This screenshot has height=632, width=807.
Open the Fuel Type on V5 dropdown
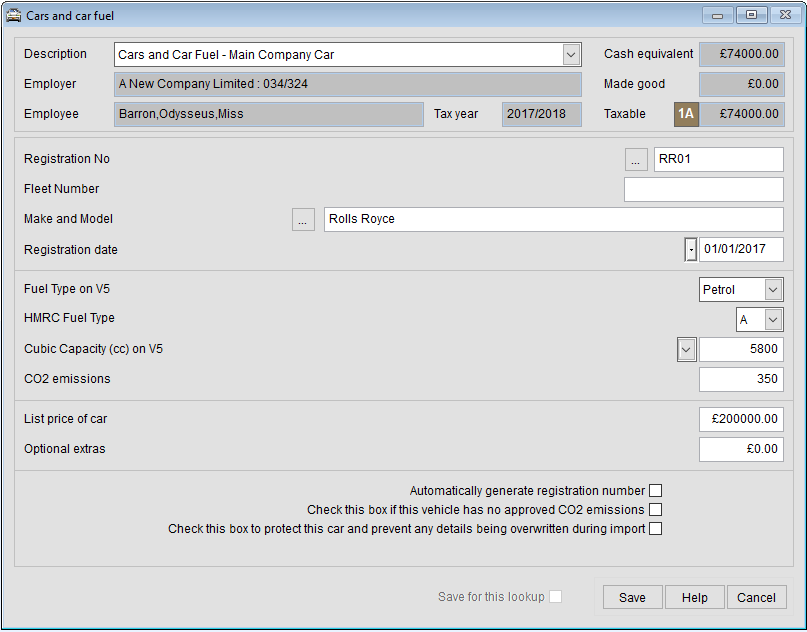pyautogui.click(x=771, y=289)
